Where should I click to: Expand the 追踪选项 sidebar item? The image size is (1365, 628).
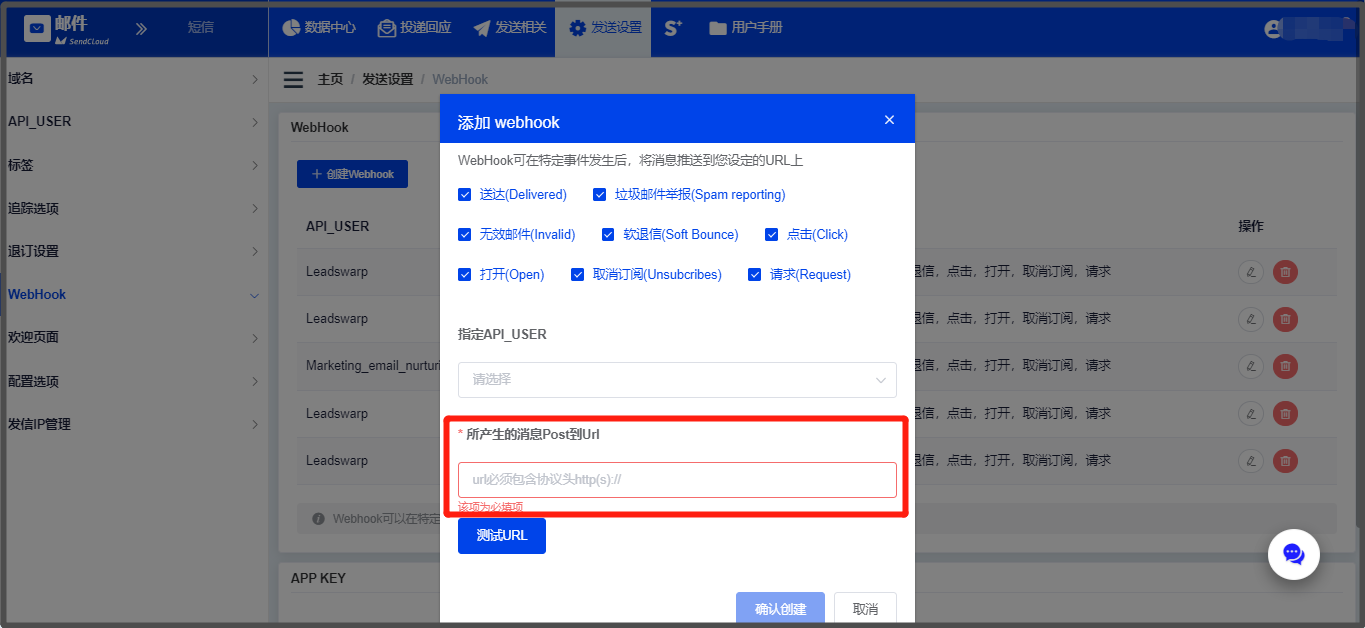[x=134, y=208]
